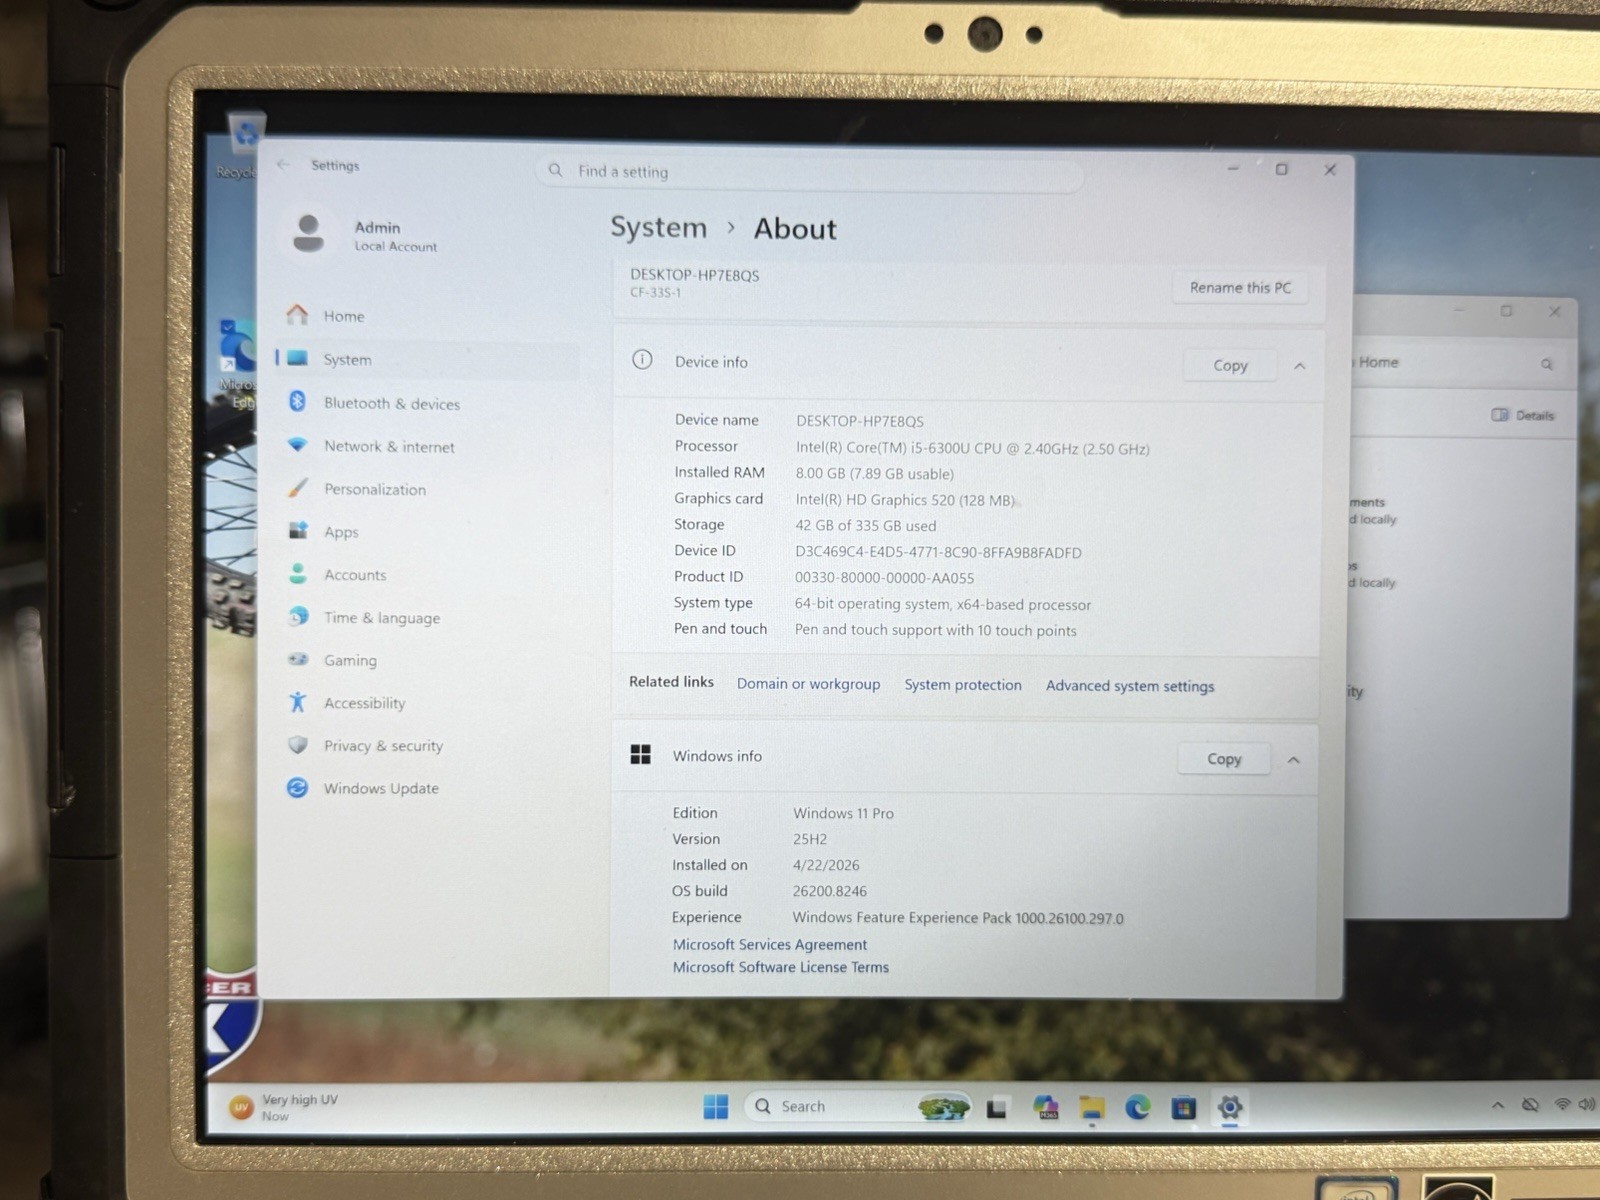
Task: Open File Explorer from the taskbar
Action: click(x=1092, y=1108)
